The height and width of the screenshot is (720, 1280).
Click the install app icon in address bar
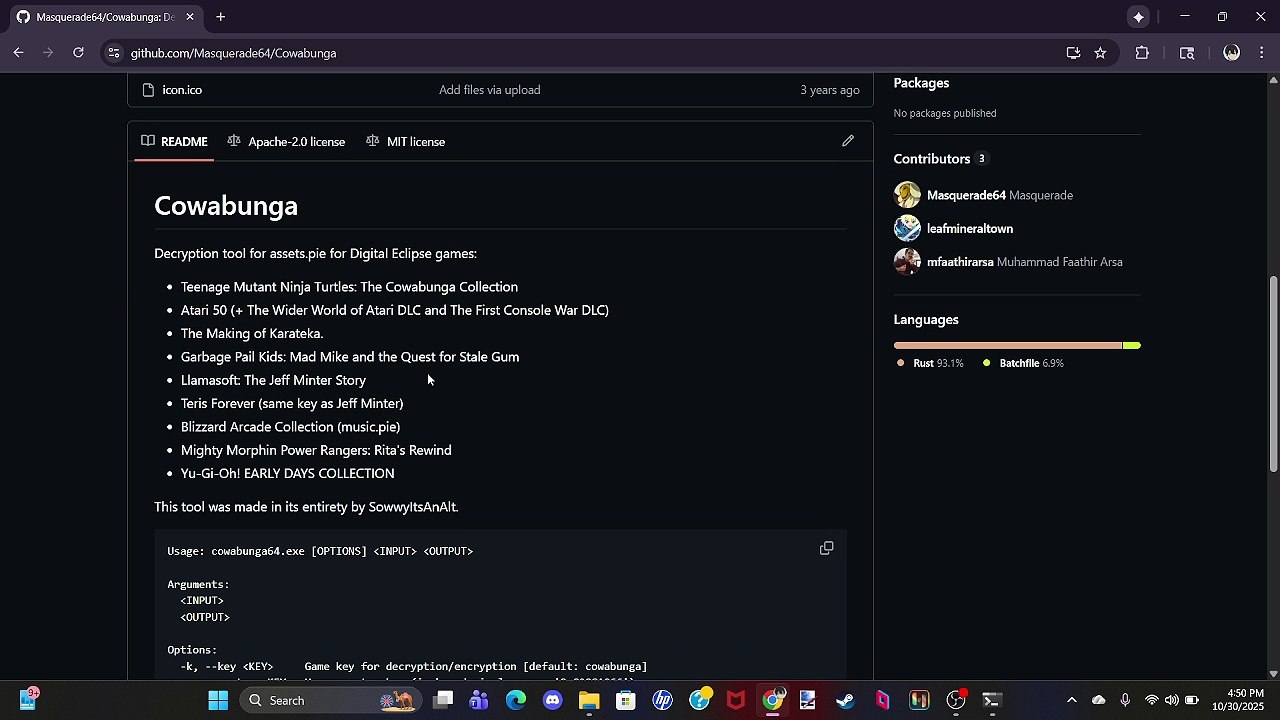click(x=1073, y=53)
